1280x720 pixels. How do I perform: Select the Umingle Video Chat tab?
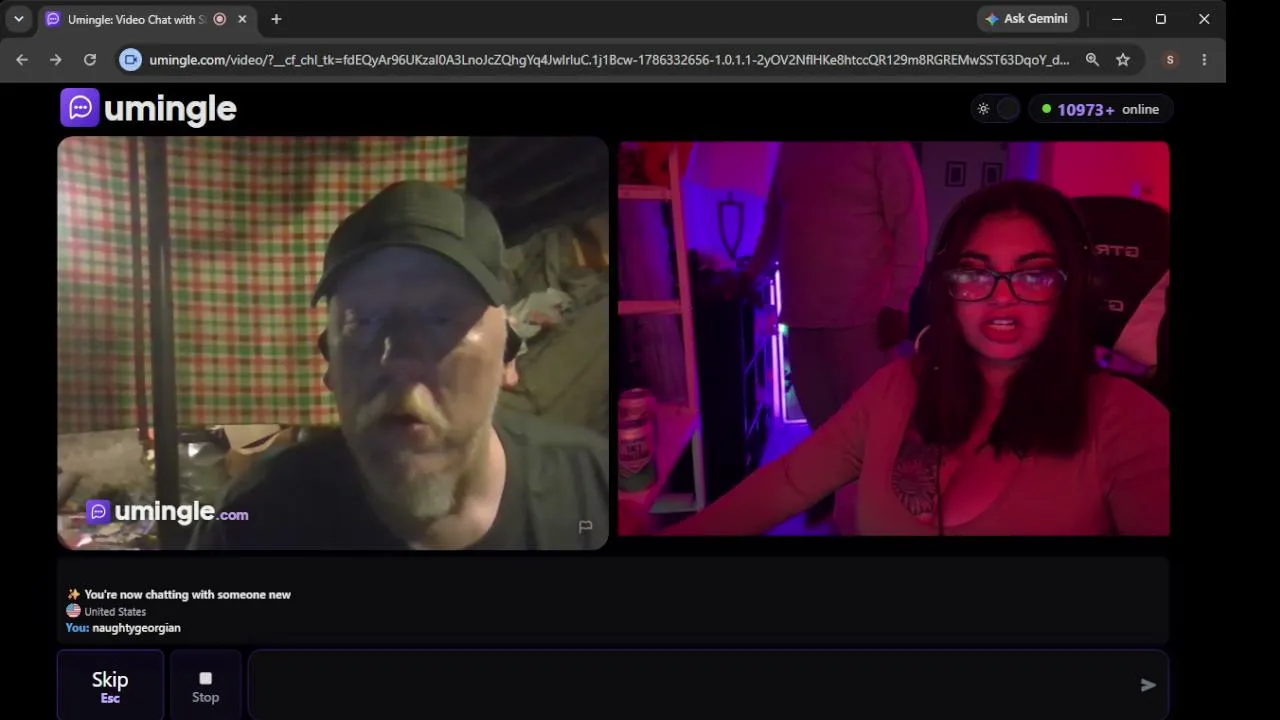click(x=146, y=19)
